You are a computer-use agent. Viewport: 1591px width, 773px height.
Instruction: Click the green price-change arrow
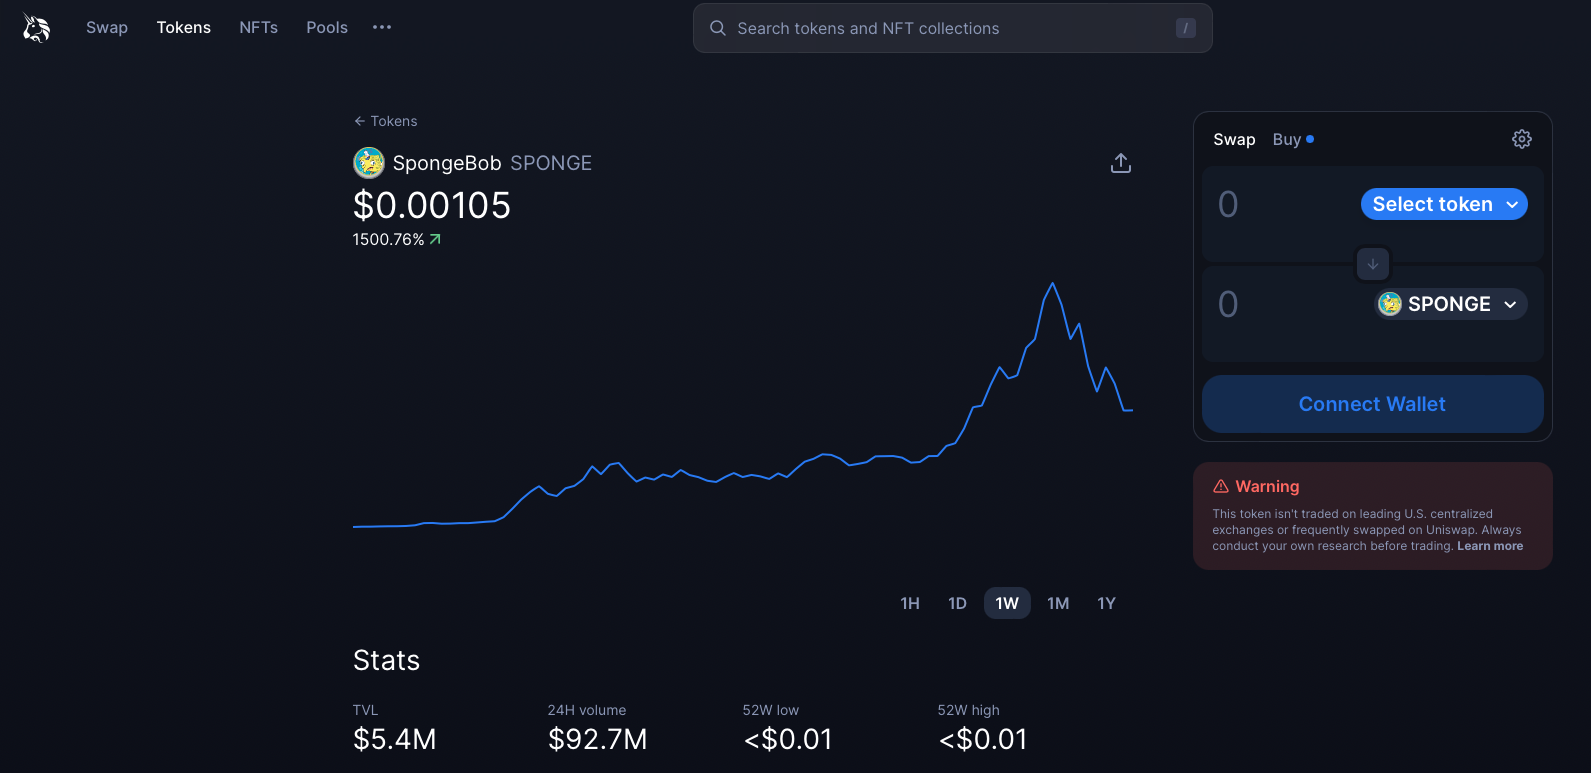coord(435,240)
